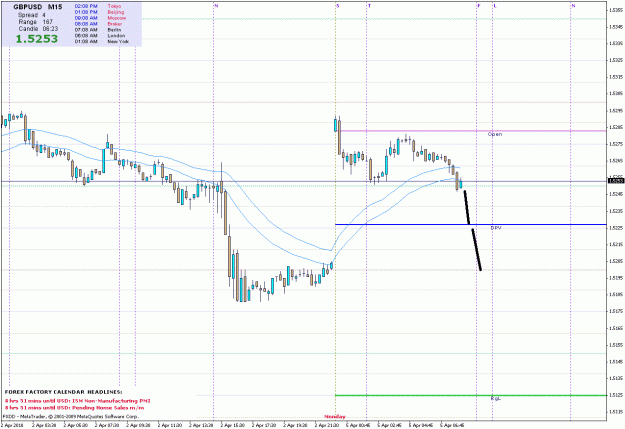Screen dimensions: 625x429
Task: Click the 2 Apr 21:30 time label
Action: click(x=327, y=425)
